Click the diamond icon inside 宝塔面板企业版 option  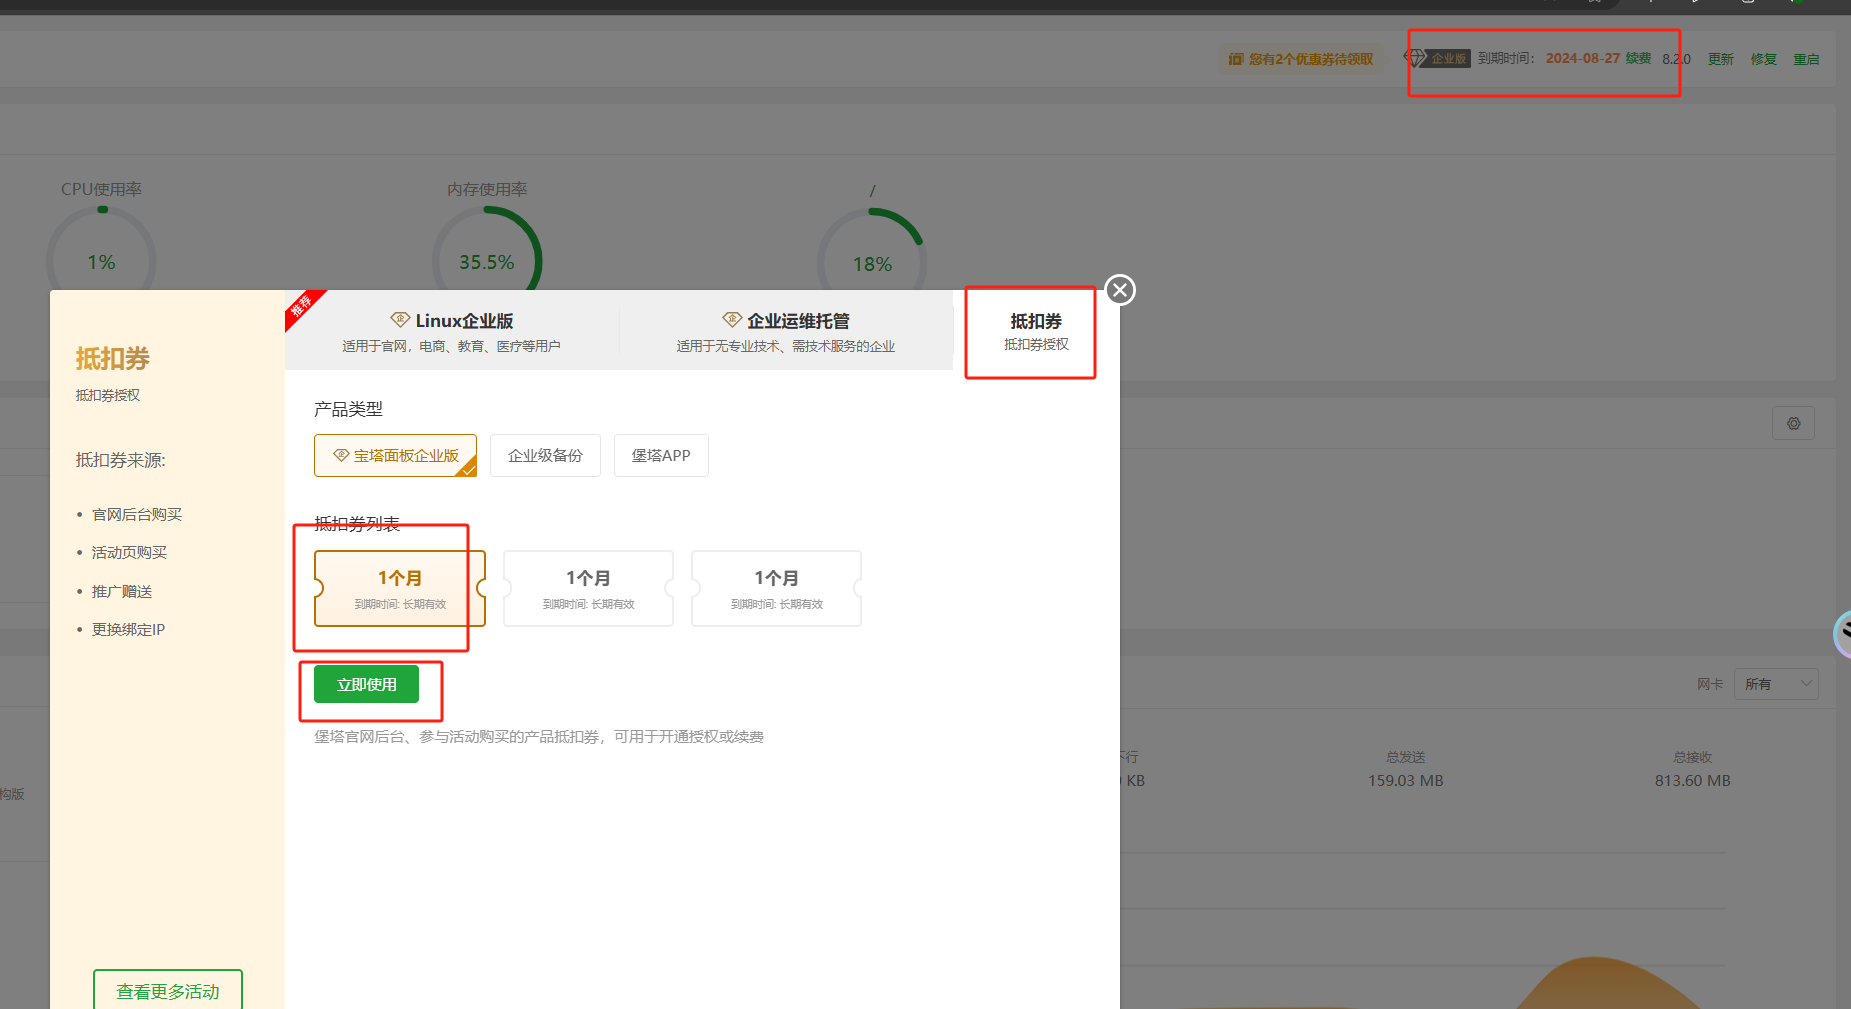coord(341,455)
